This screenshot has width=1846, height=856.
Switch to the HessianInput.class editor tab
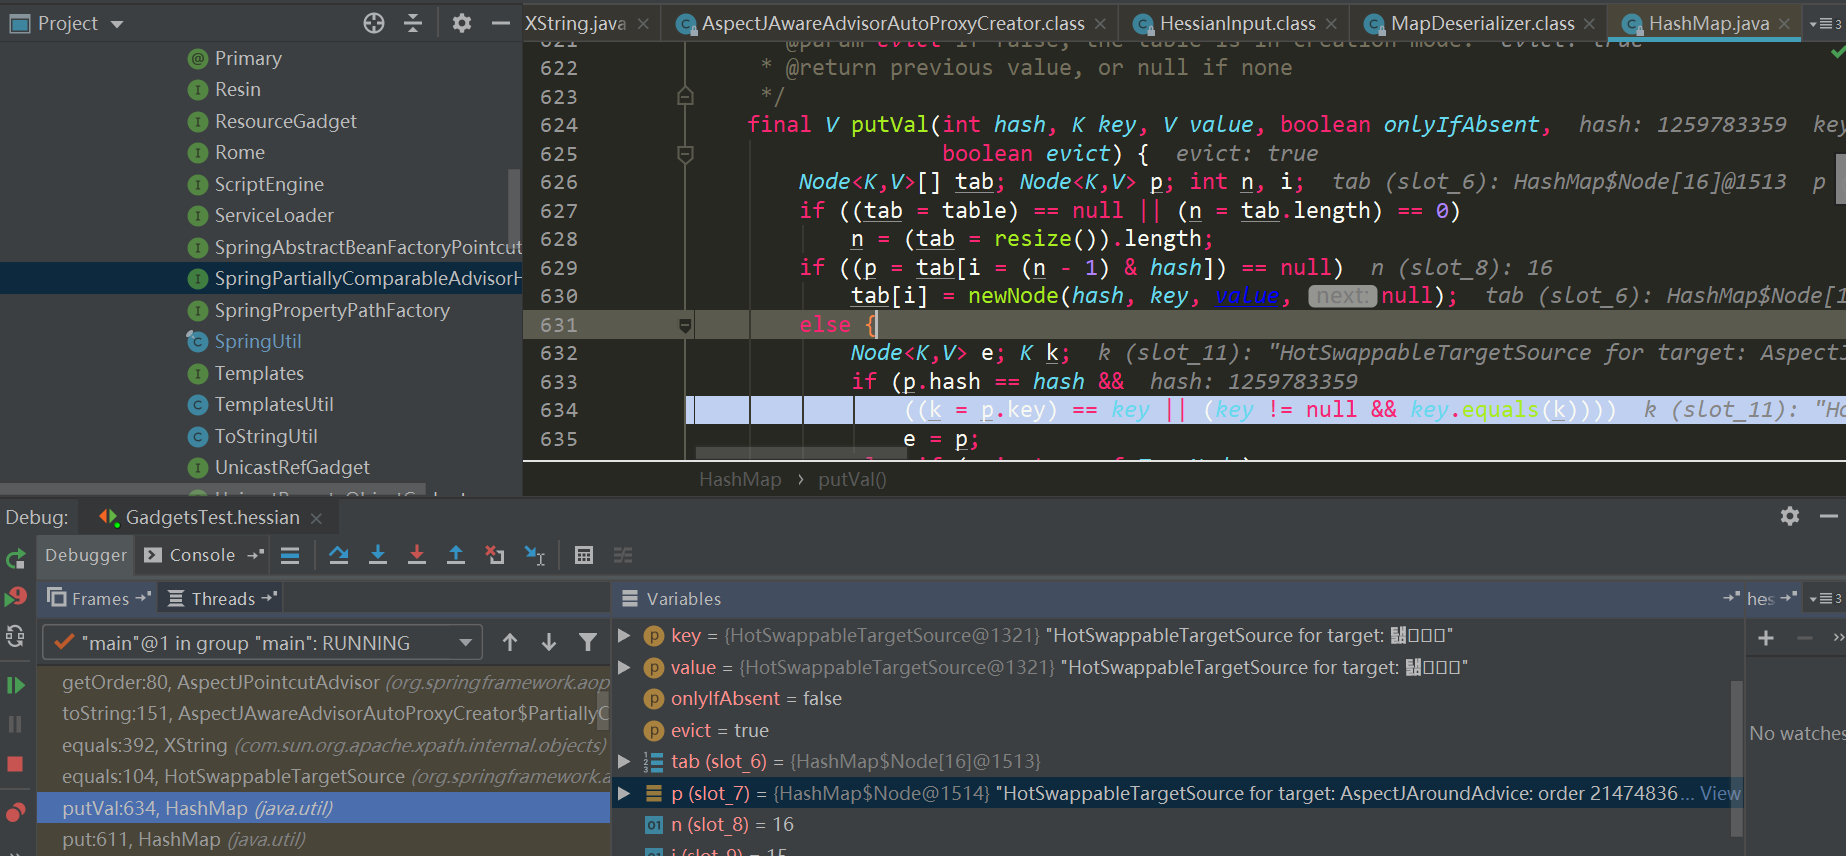[1236, 23]
